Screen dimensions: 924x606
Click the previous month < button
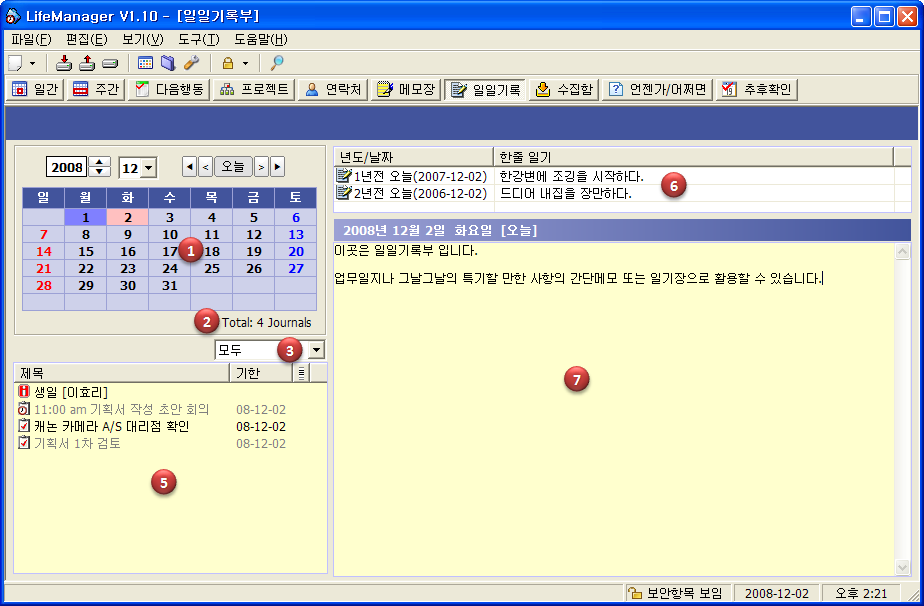(206, 167)
